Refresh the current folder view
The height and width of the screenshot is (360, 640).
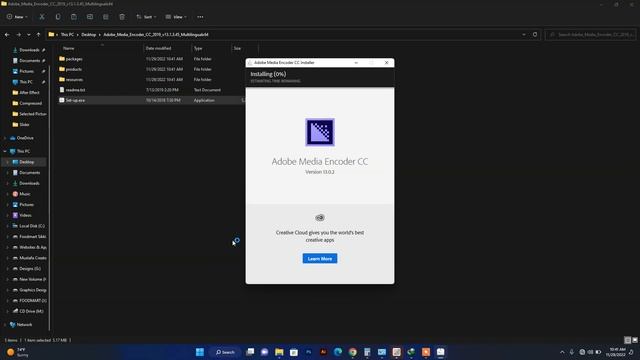coord(535,35)
